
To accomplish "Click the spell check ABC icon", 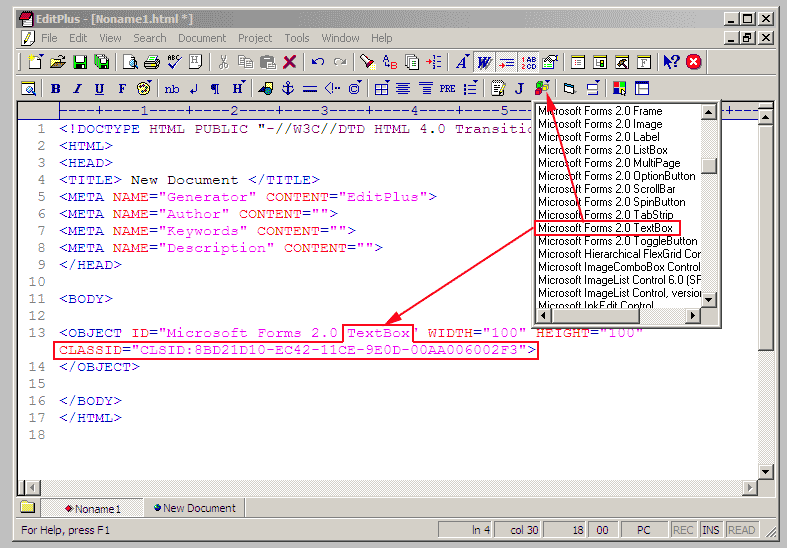I will 174,62.
